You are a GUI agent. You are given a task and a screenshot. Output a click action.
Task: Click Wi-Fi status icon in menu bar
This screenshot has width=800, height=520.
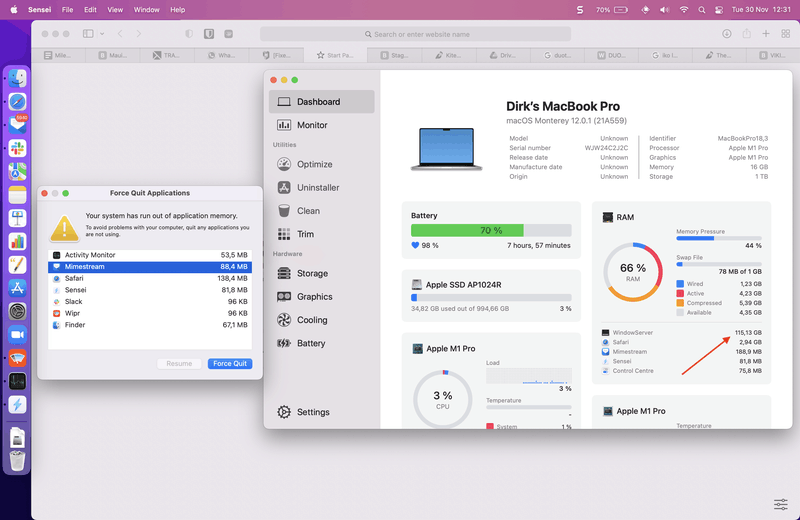[684, 10]
